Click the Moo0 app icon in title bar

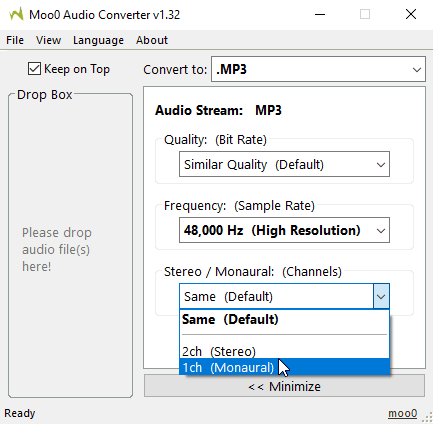click(x=16, y=14)
